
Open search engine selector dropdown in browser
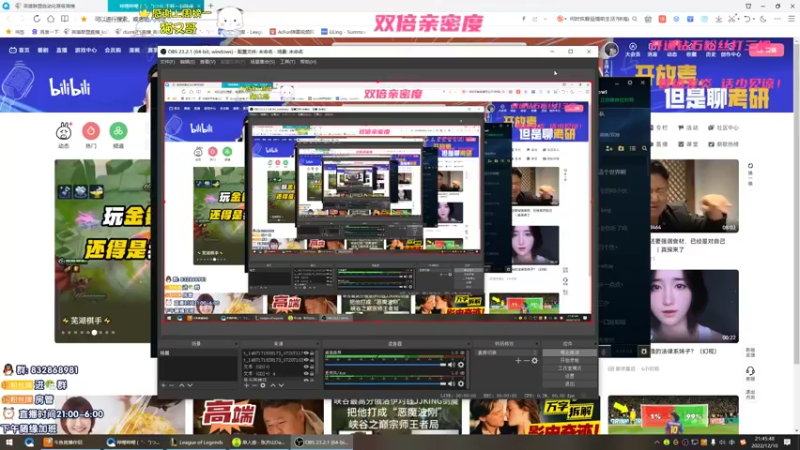click(x=561, y=19)
